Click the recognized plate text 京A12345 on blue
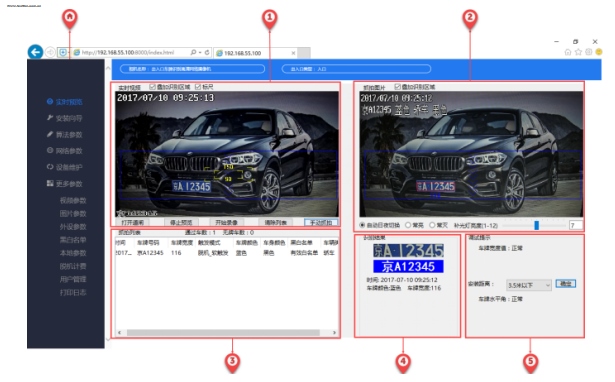The width and height of the screenshot is (615, 382). (x=408, y=266)
